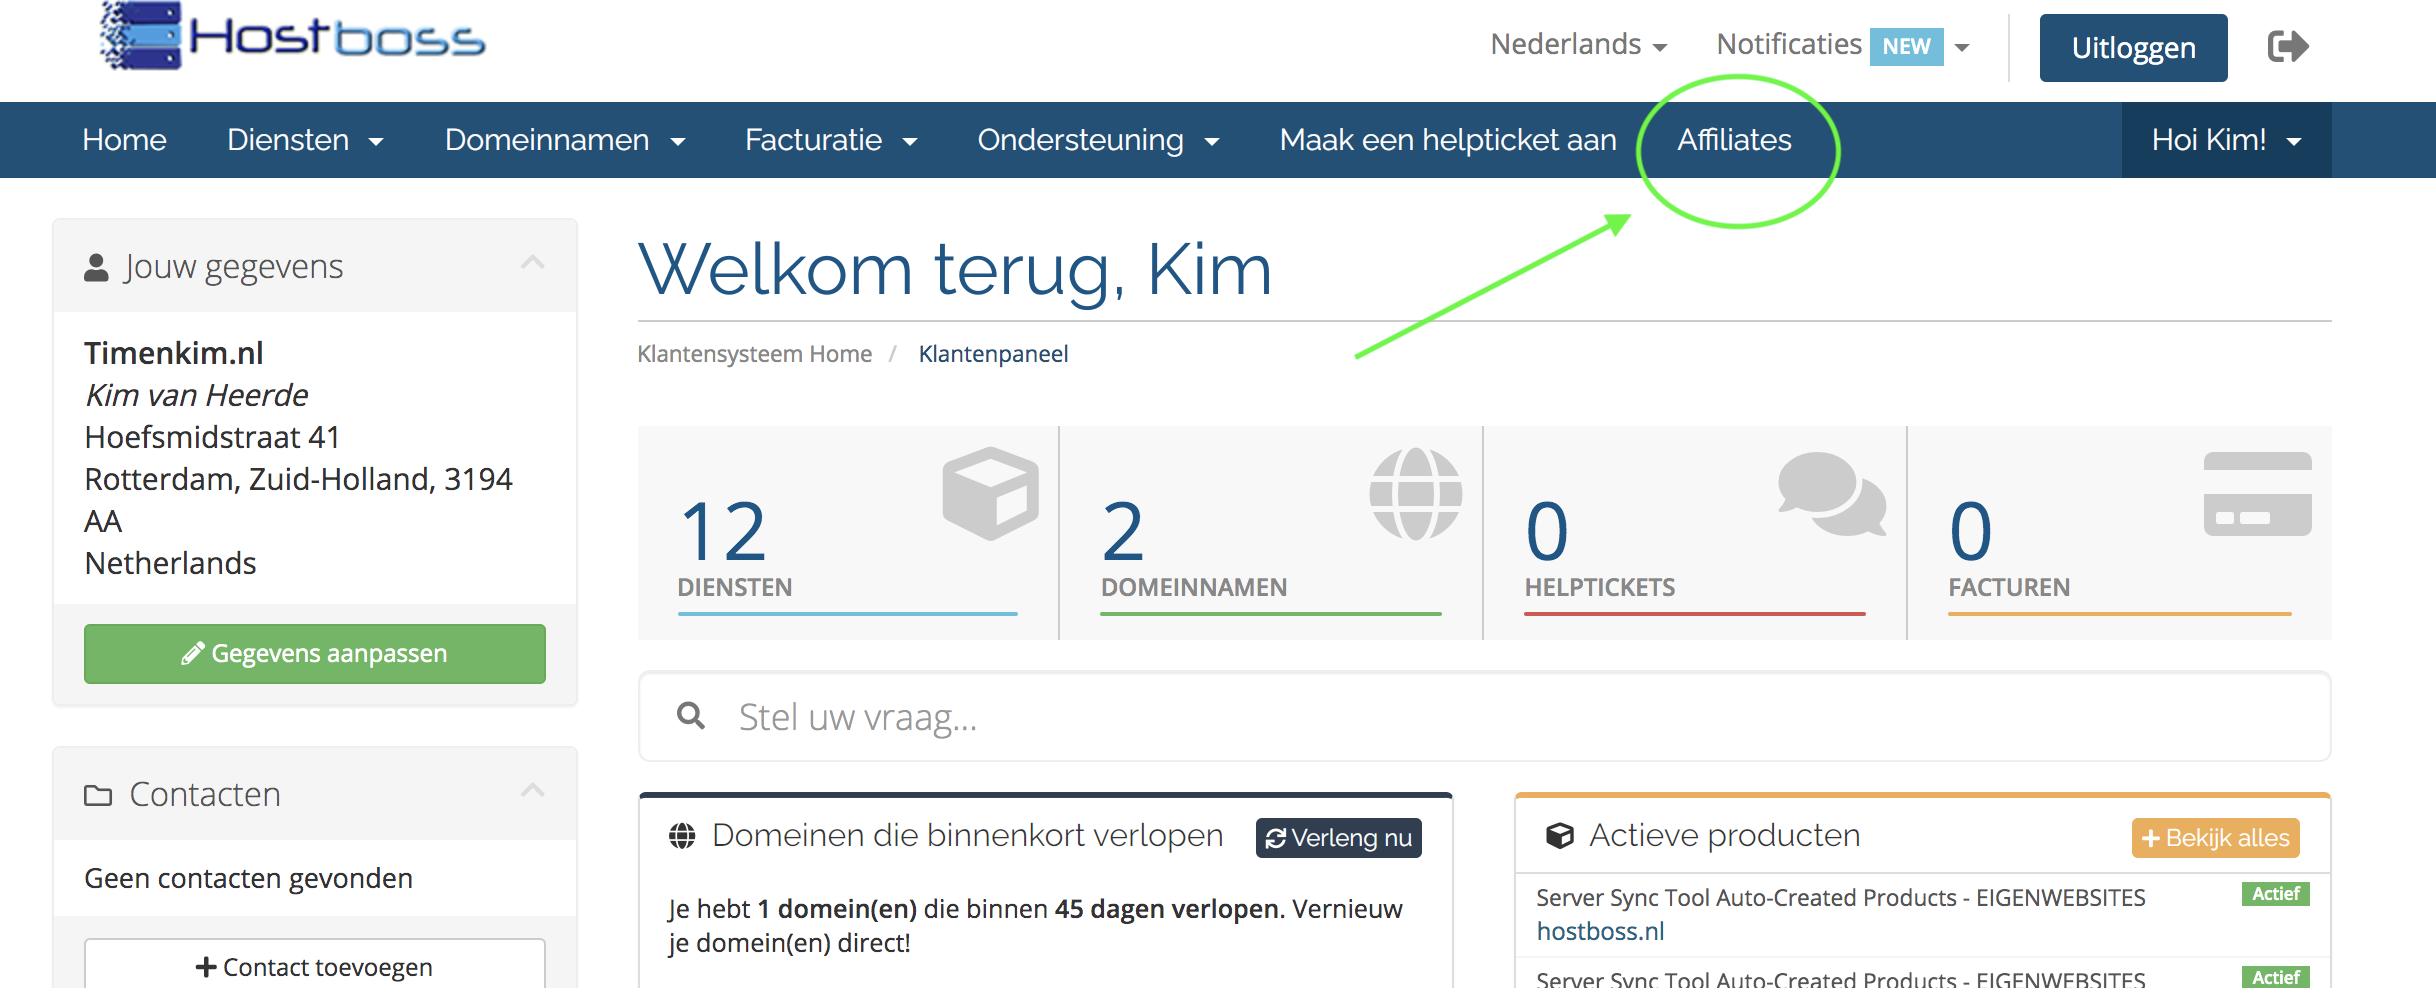Go to Maak een helpticket aan
This screenshot has width=2436, height=988.
coord(1447,140)
